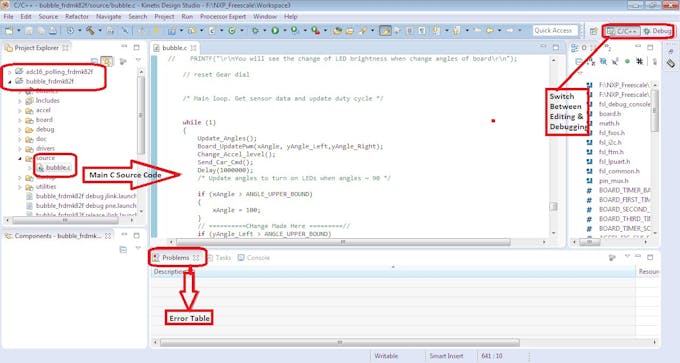
Task: Toggle Link with Editor in Project Explorer
Action: (107, 61)
